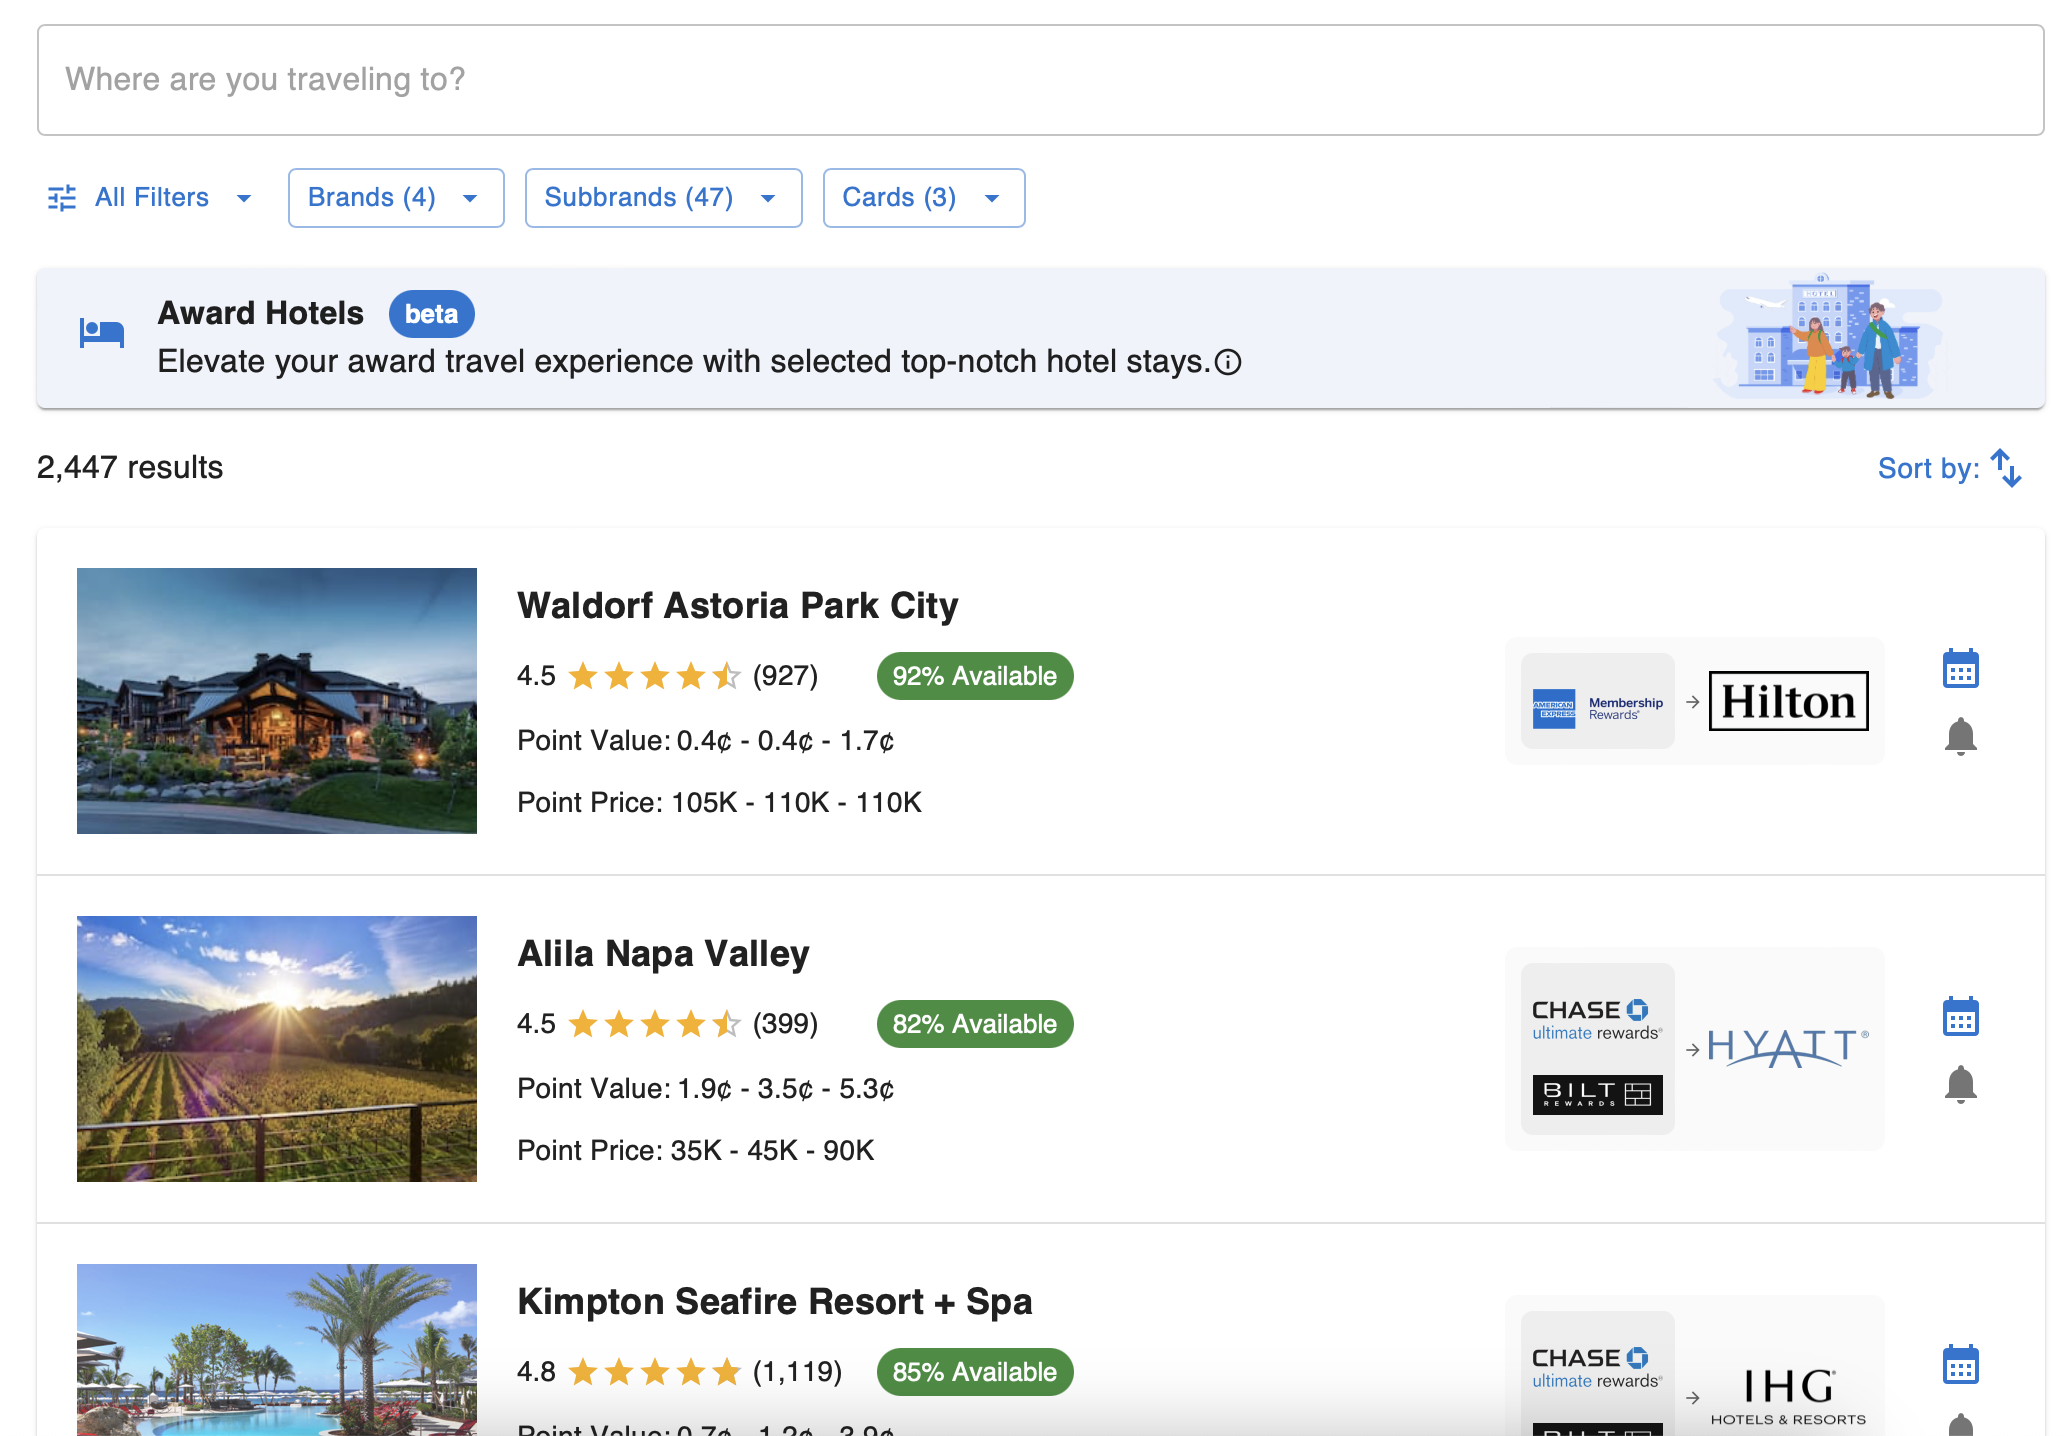Click the Waldorf Astoria 4.5 star rating
The height and width of the screenshot is (1436, 2064).
coord(654,677)
